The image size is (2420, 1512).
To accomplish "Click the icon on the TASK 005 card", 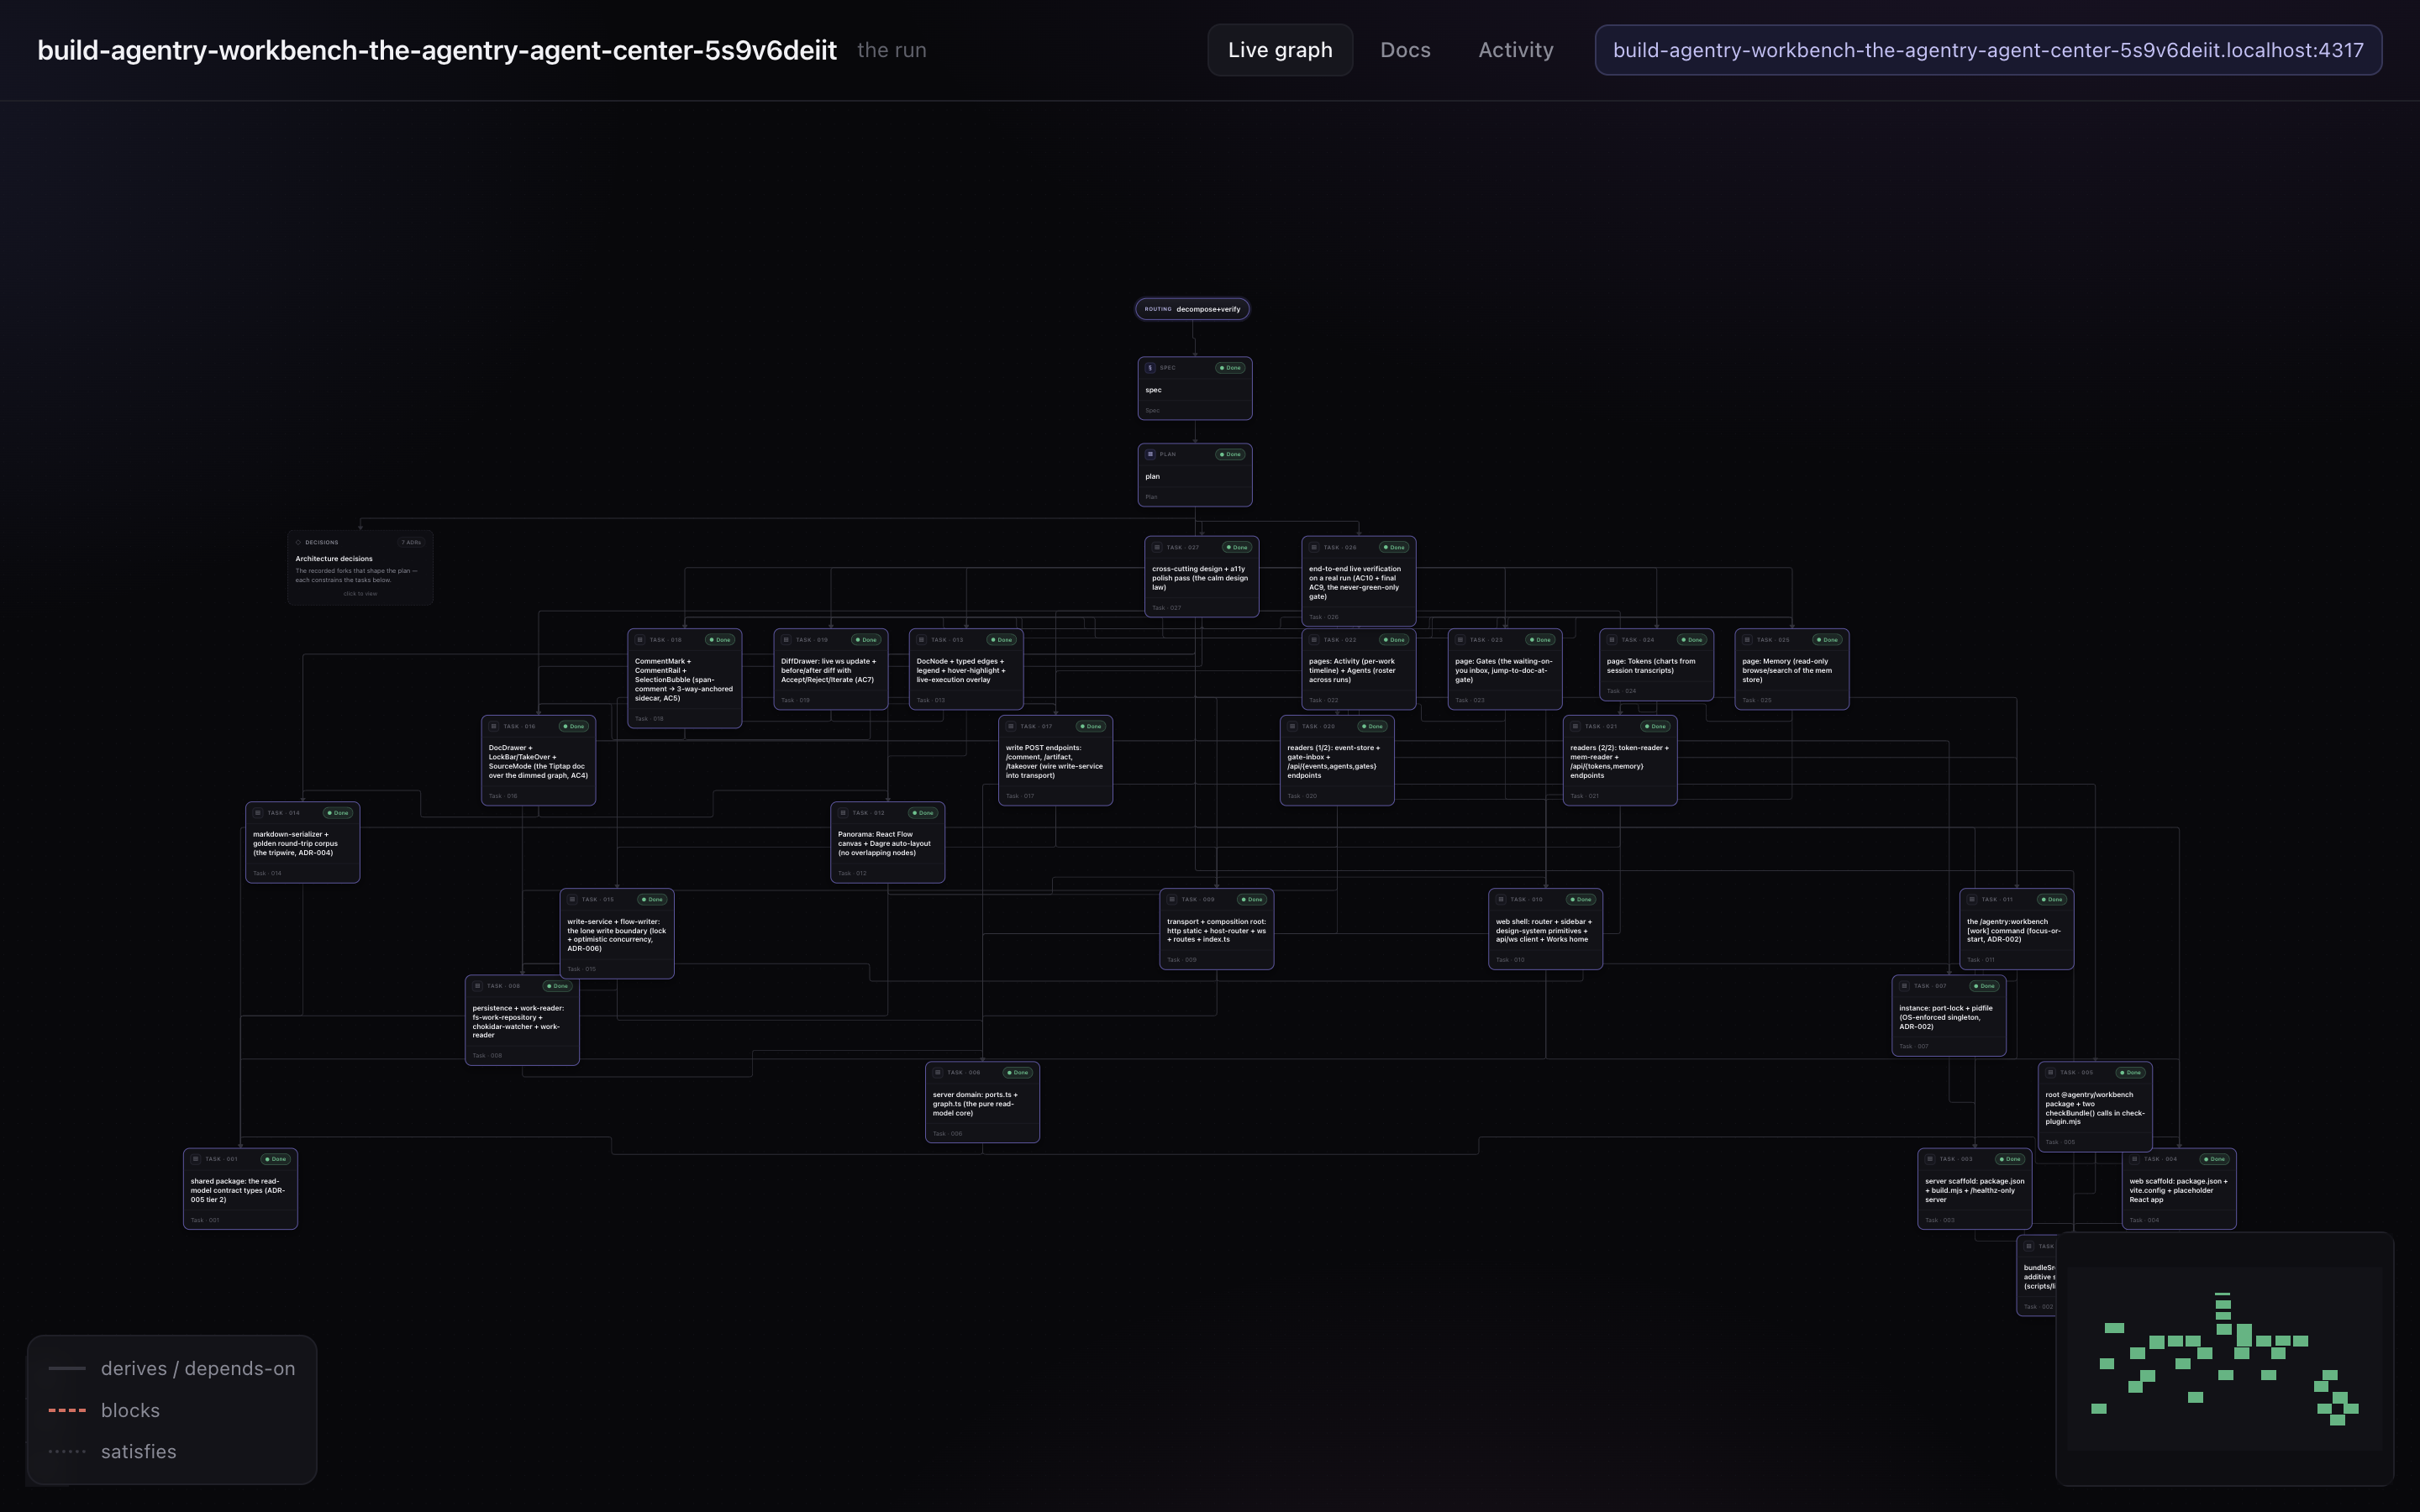I will coord(2051,1072).
